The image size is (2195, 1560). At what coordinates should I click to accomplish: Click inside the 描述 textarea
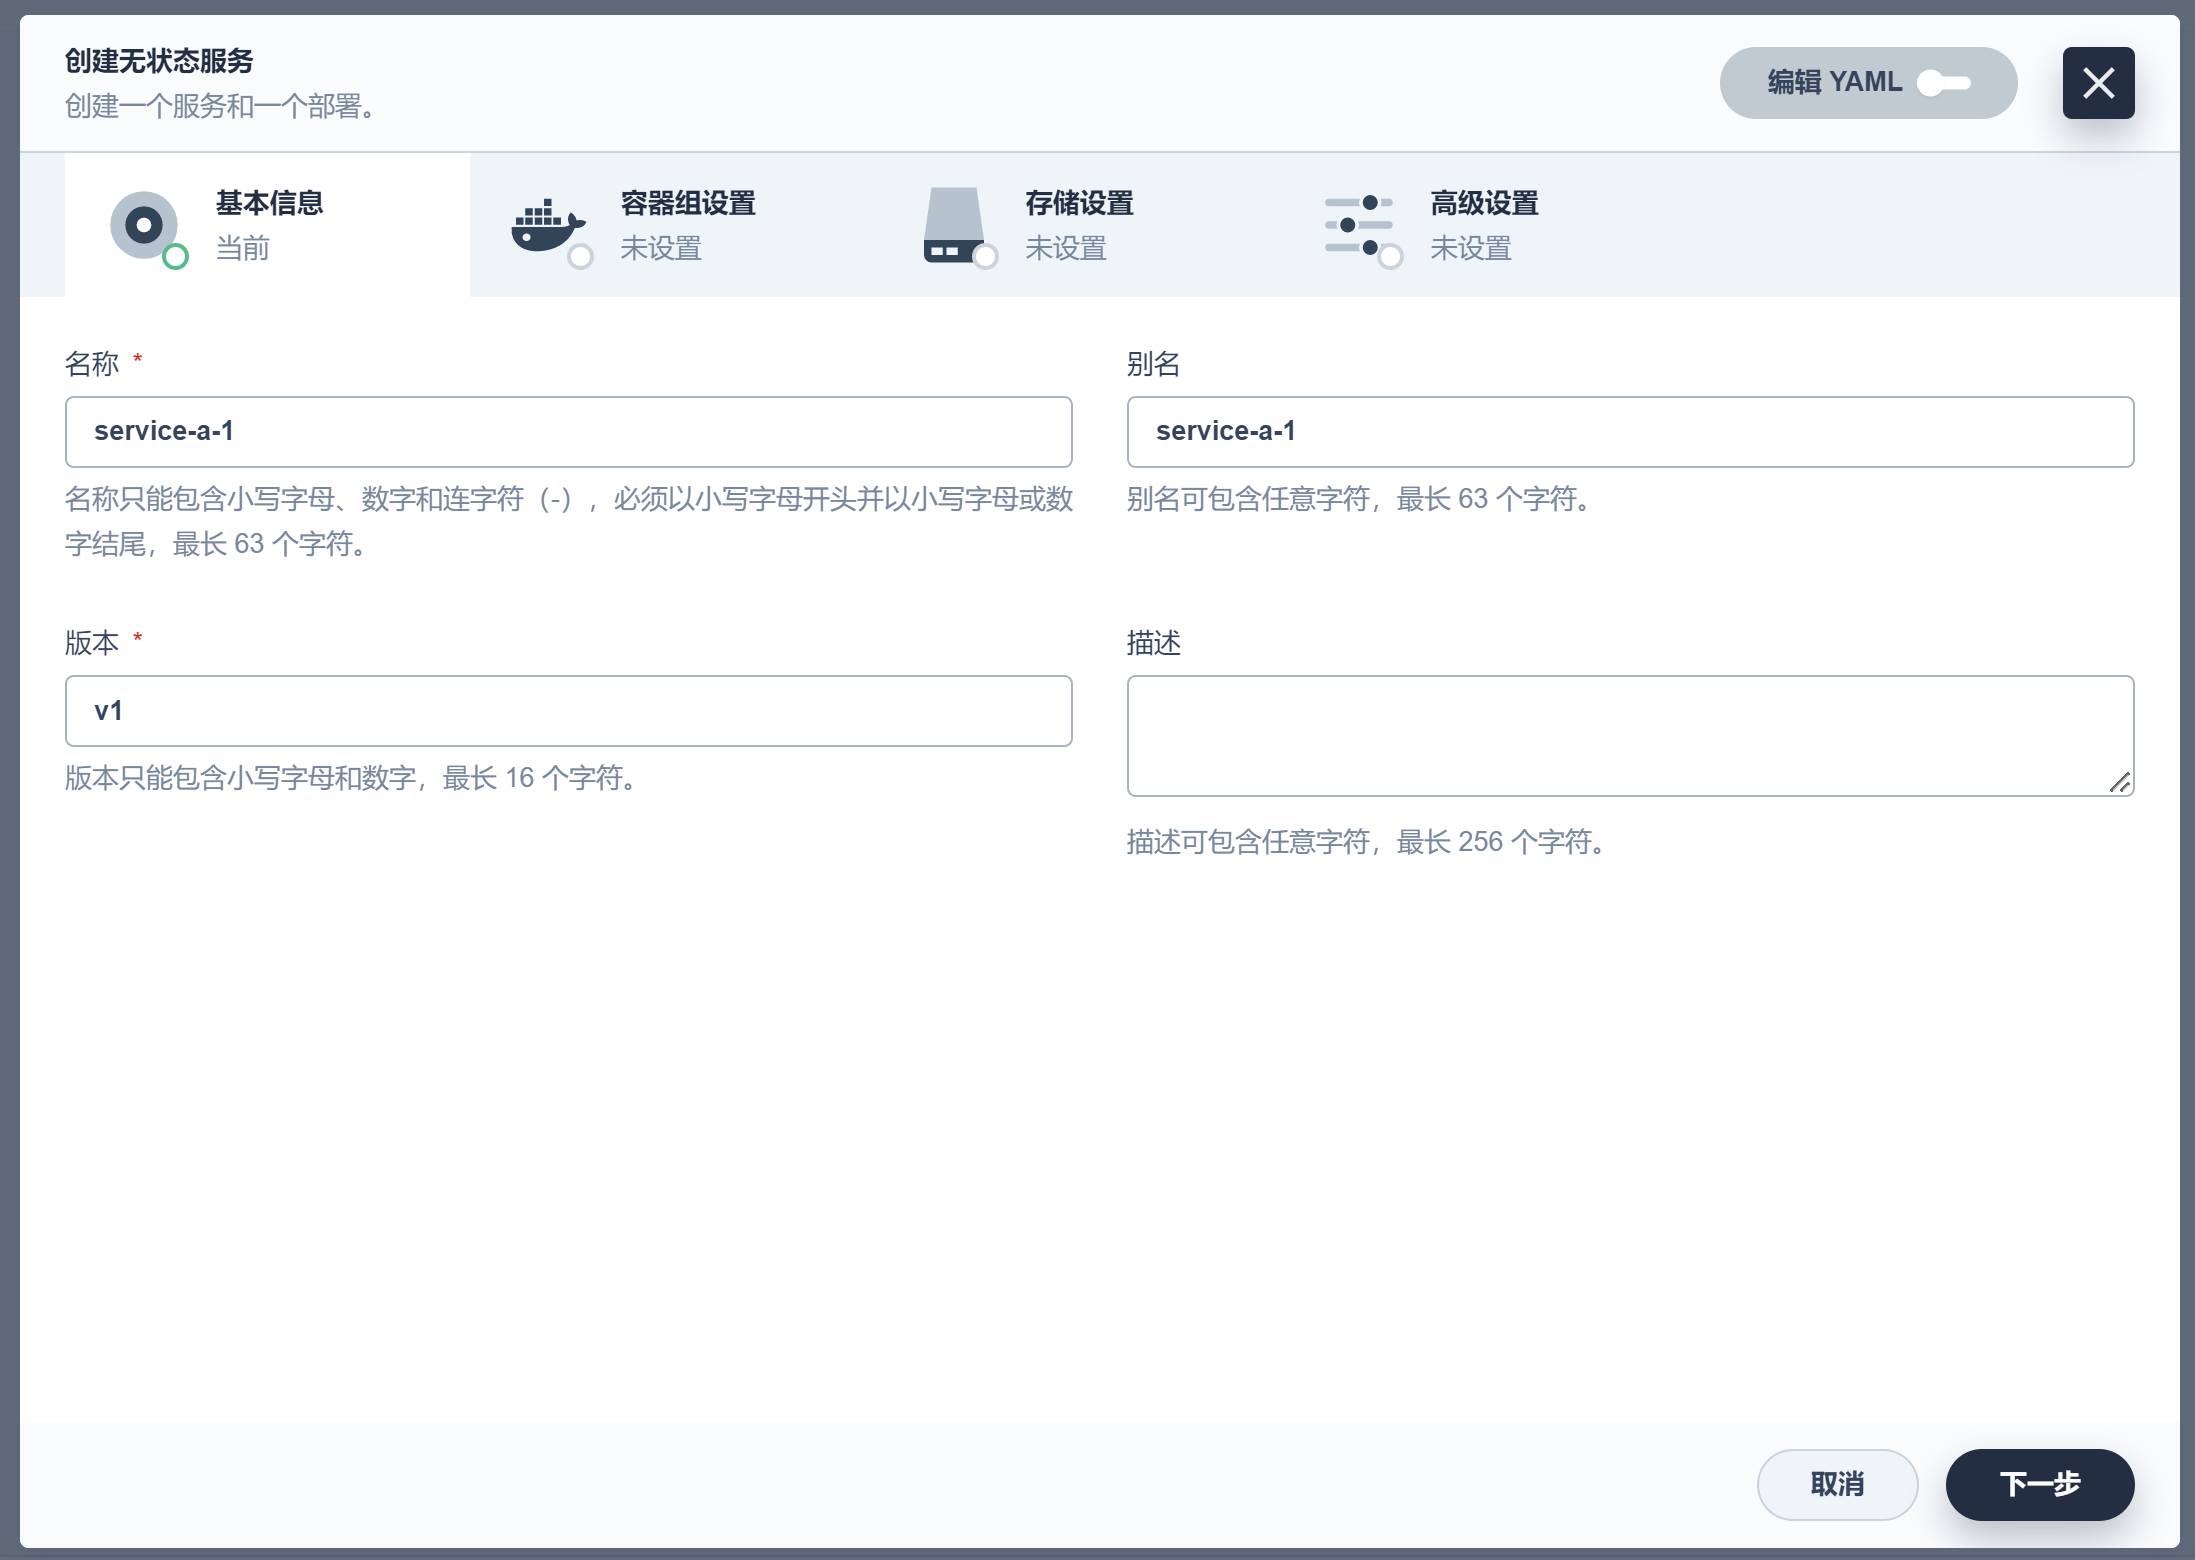(1629, 735)
